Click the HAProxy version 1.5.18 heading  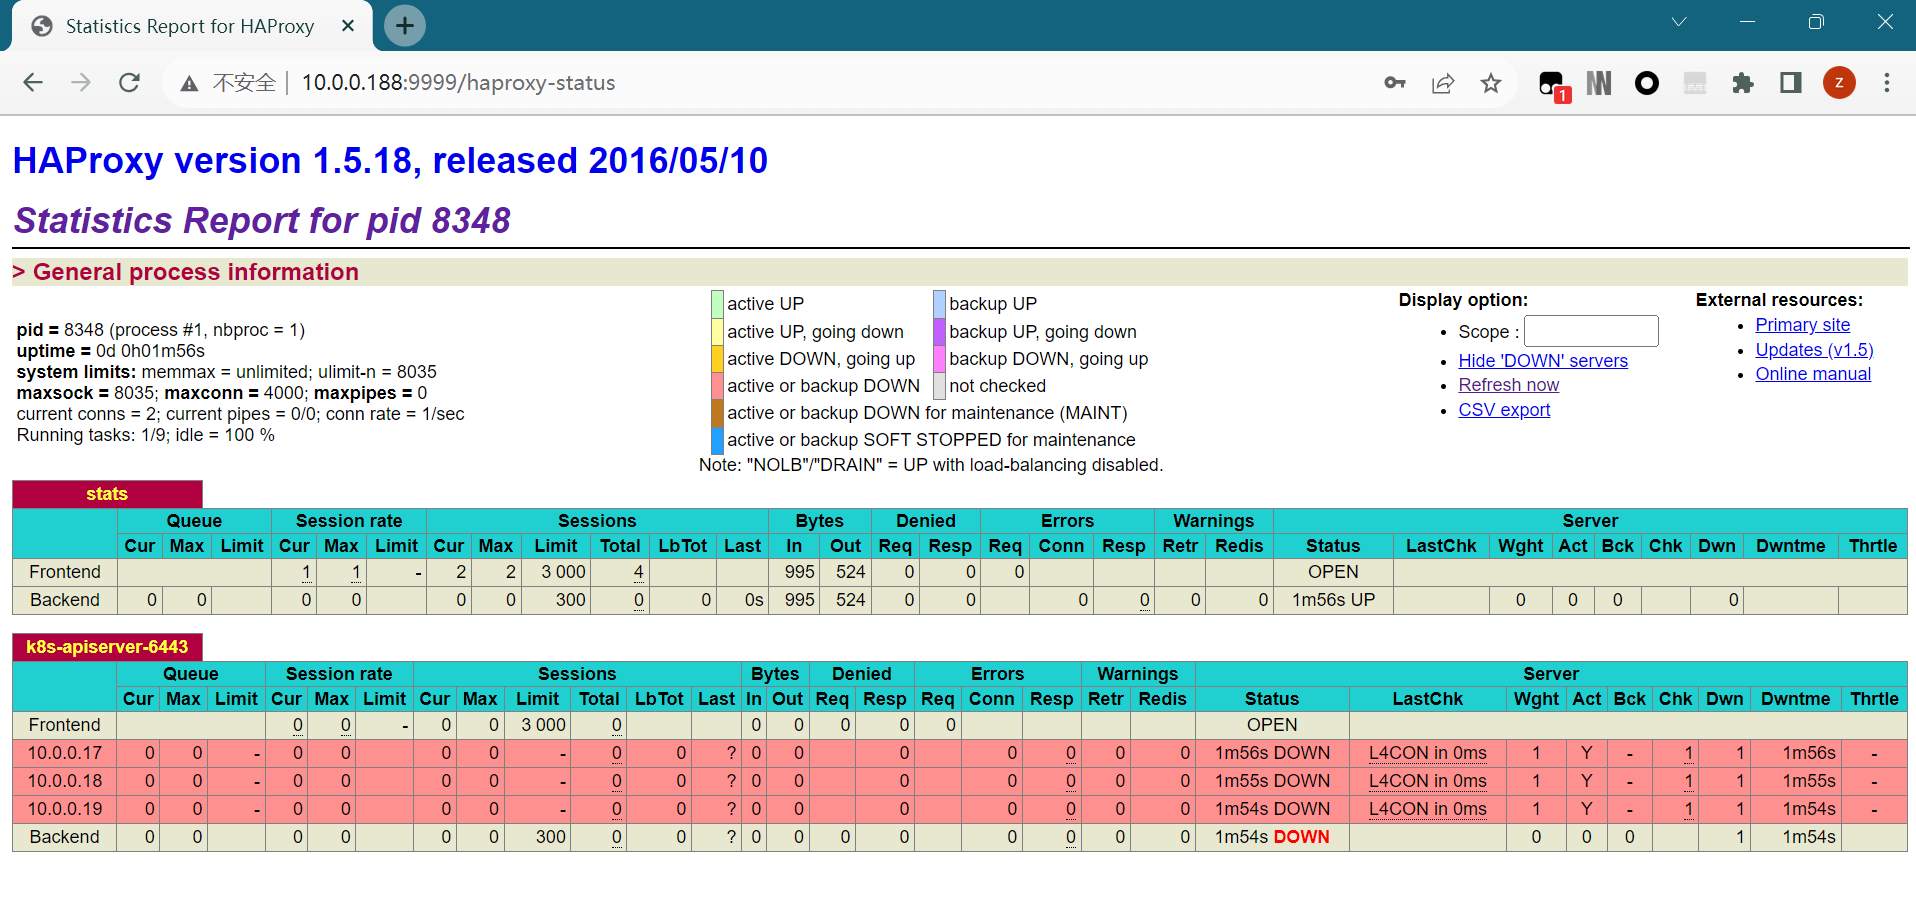pyautogui.click(x=390, y=160)
